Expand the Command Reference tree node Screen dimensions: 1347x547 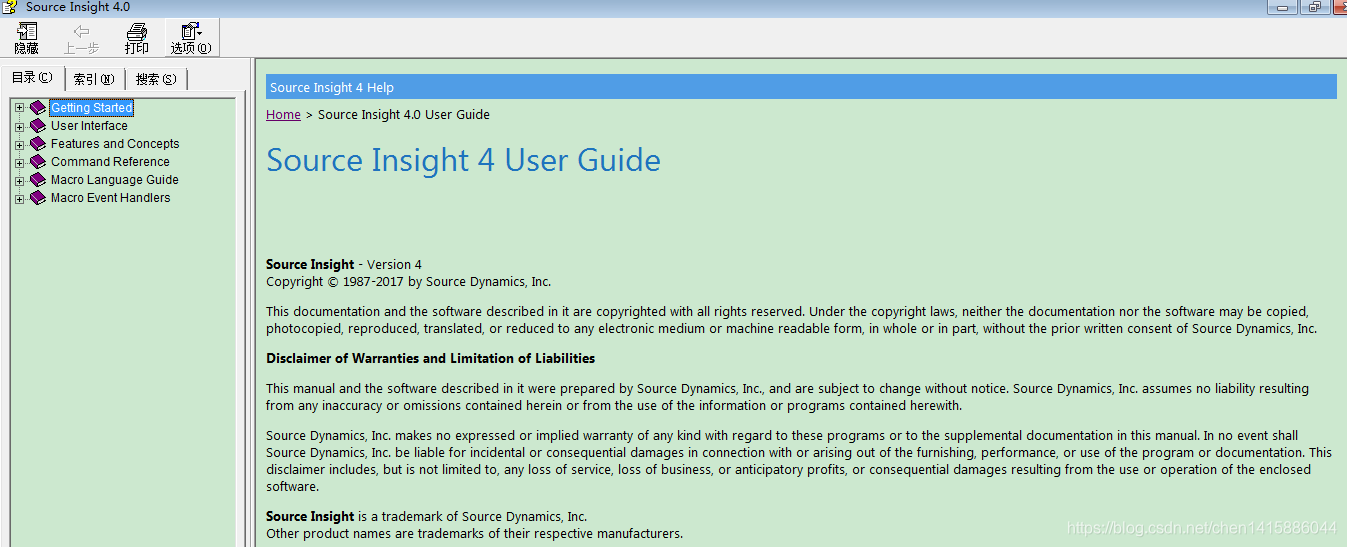[x=19, y=162]
